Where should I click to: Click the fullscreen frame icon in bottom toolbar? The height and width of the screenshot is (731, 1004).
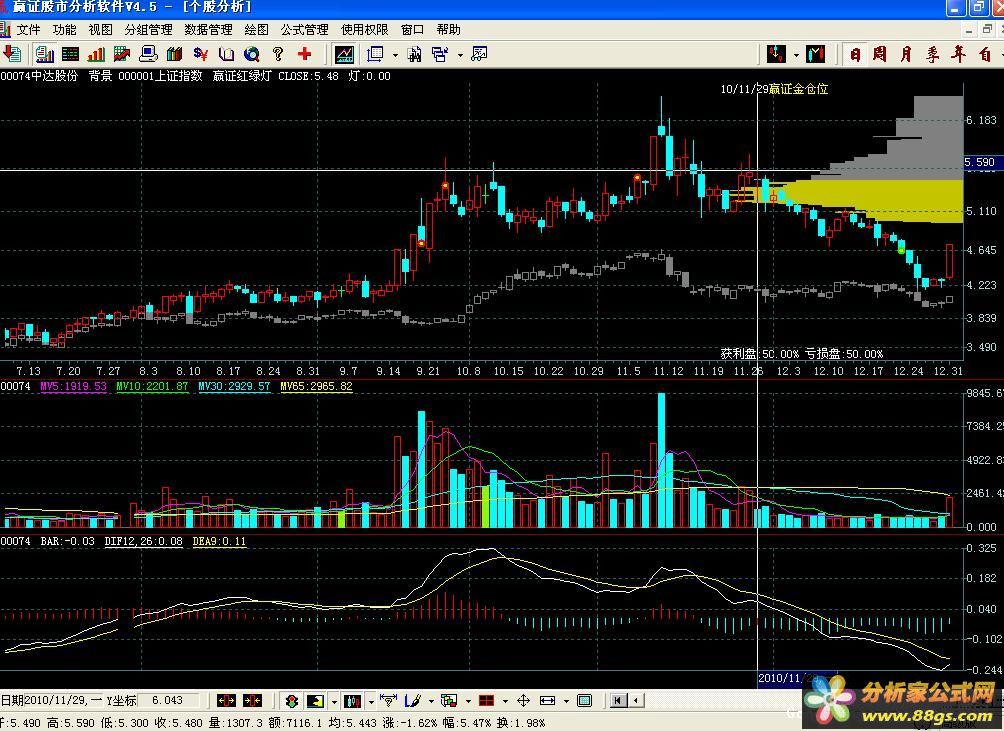585,701
